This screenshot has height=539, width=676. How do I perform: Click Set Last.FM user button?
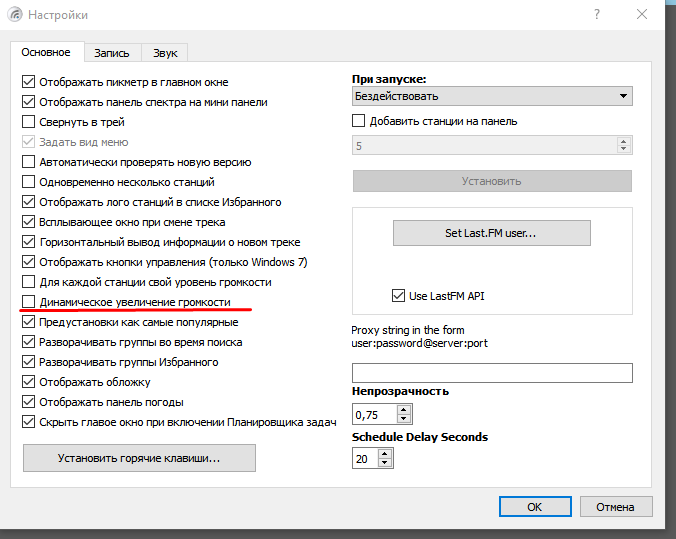491,233
